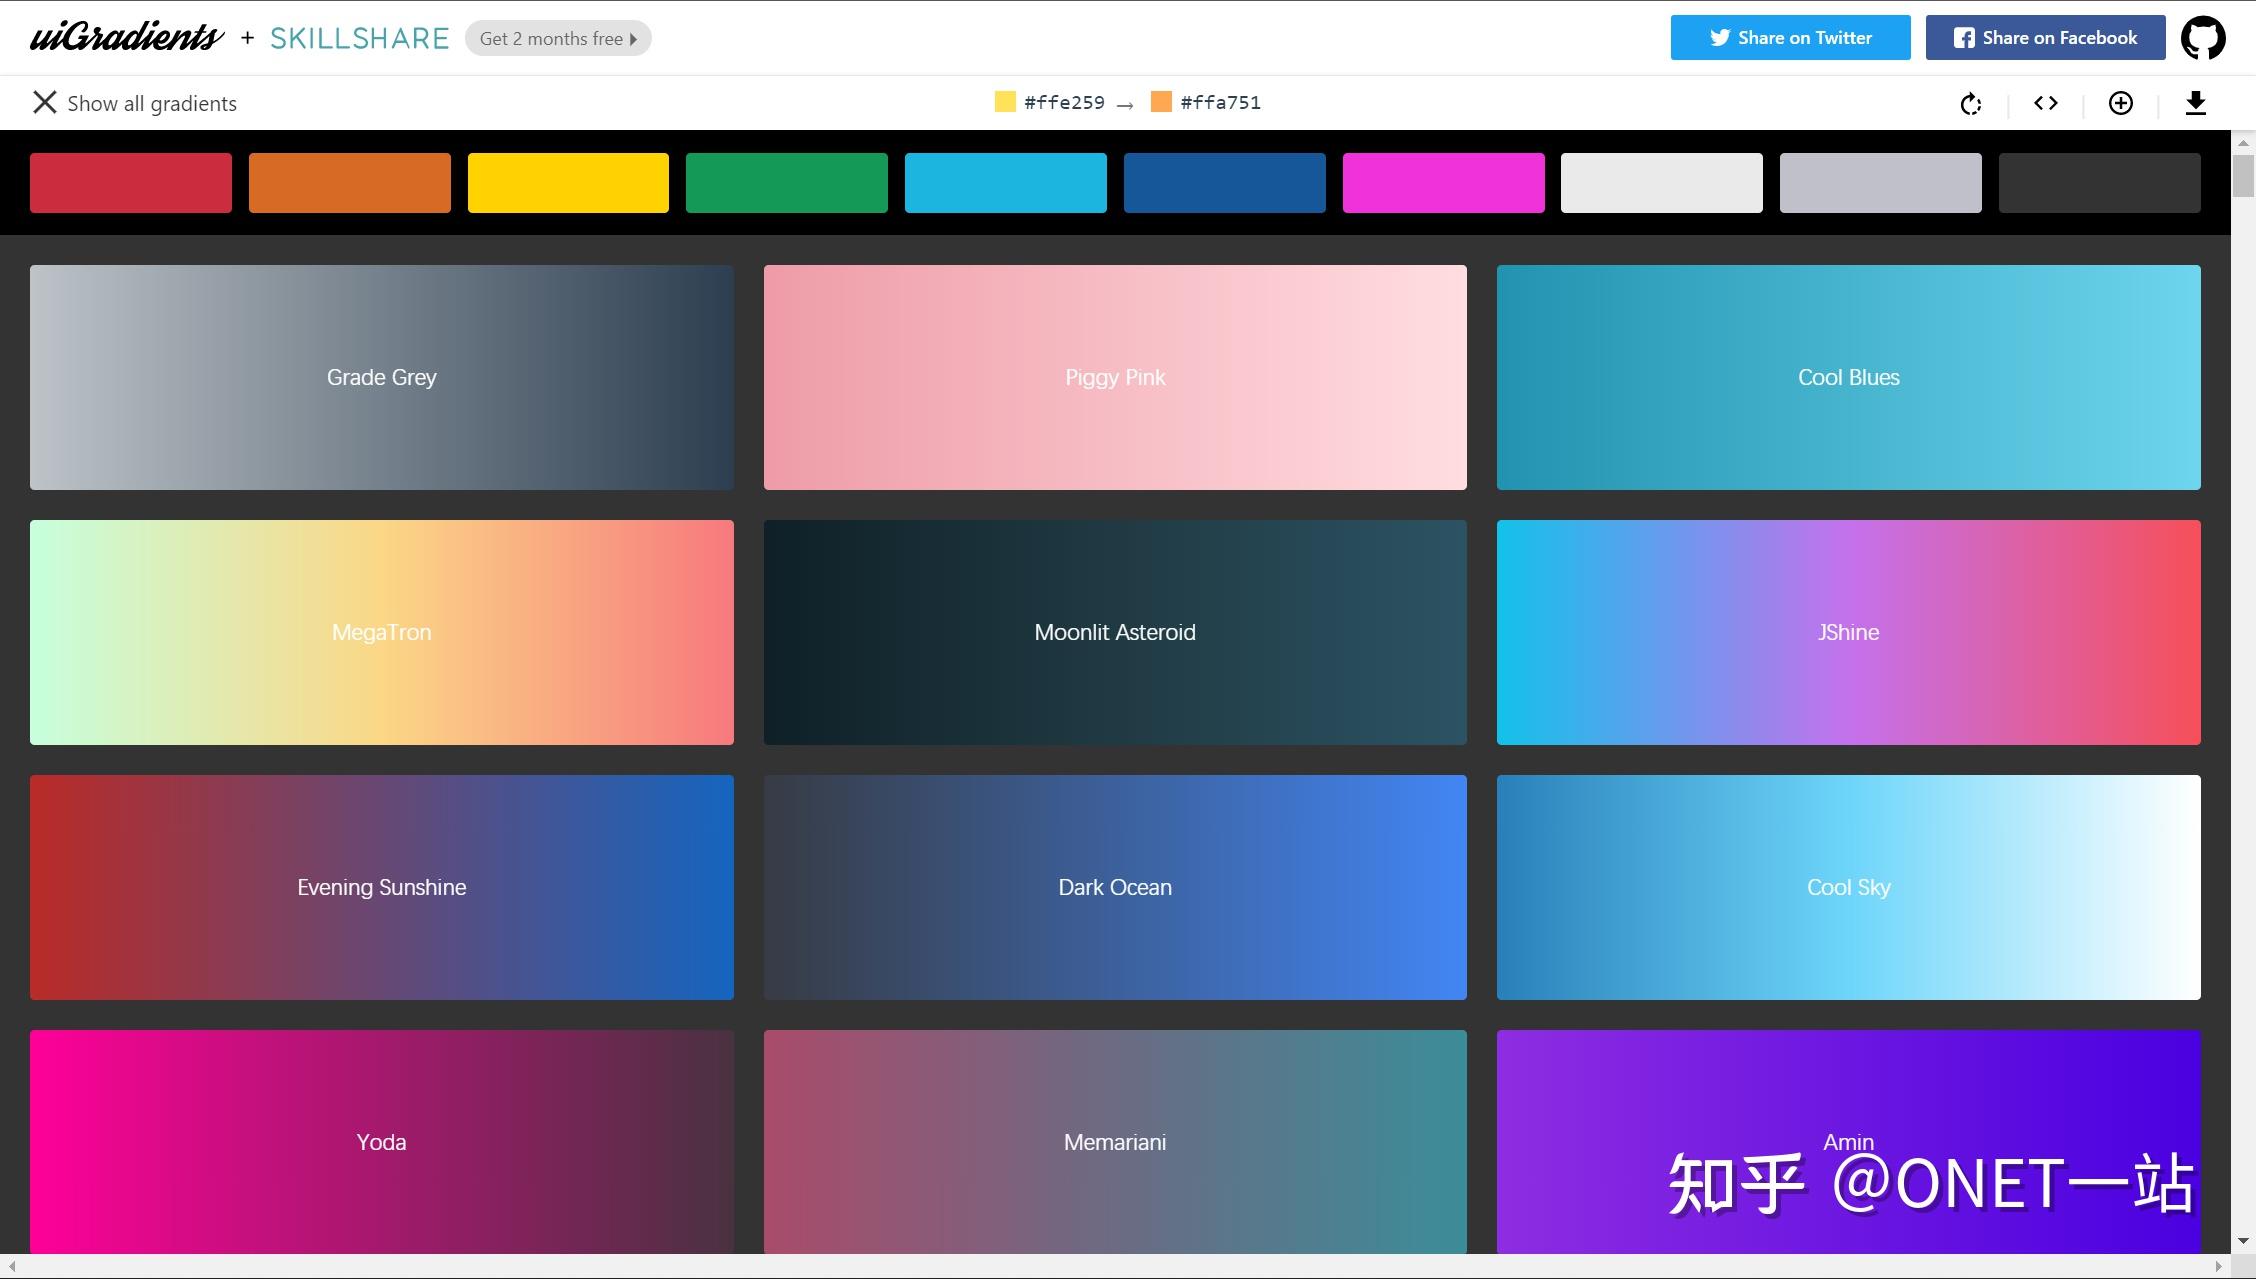Open the Skillshare link
This screenshot has height=1279, width=2256.
pos(360,38)
